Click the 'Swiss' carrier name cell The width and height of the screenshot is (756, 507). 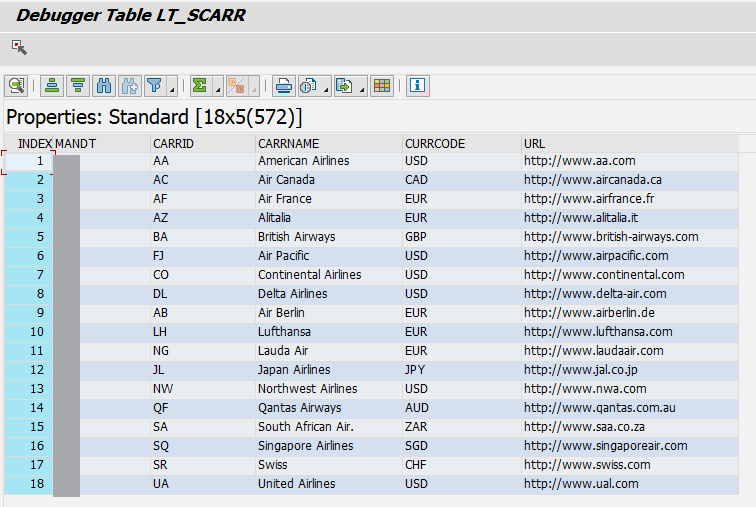click(329, 465)
